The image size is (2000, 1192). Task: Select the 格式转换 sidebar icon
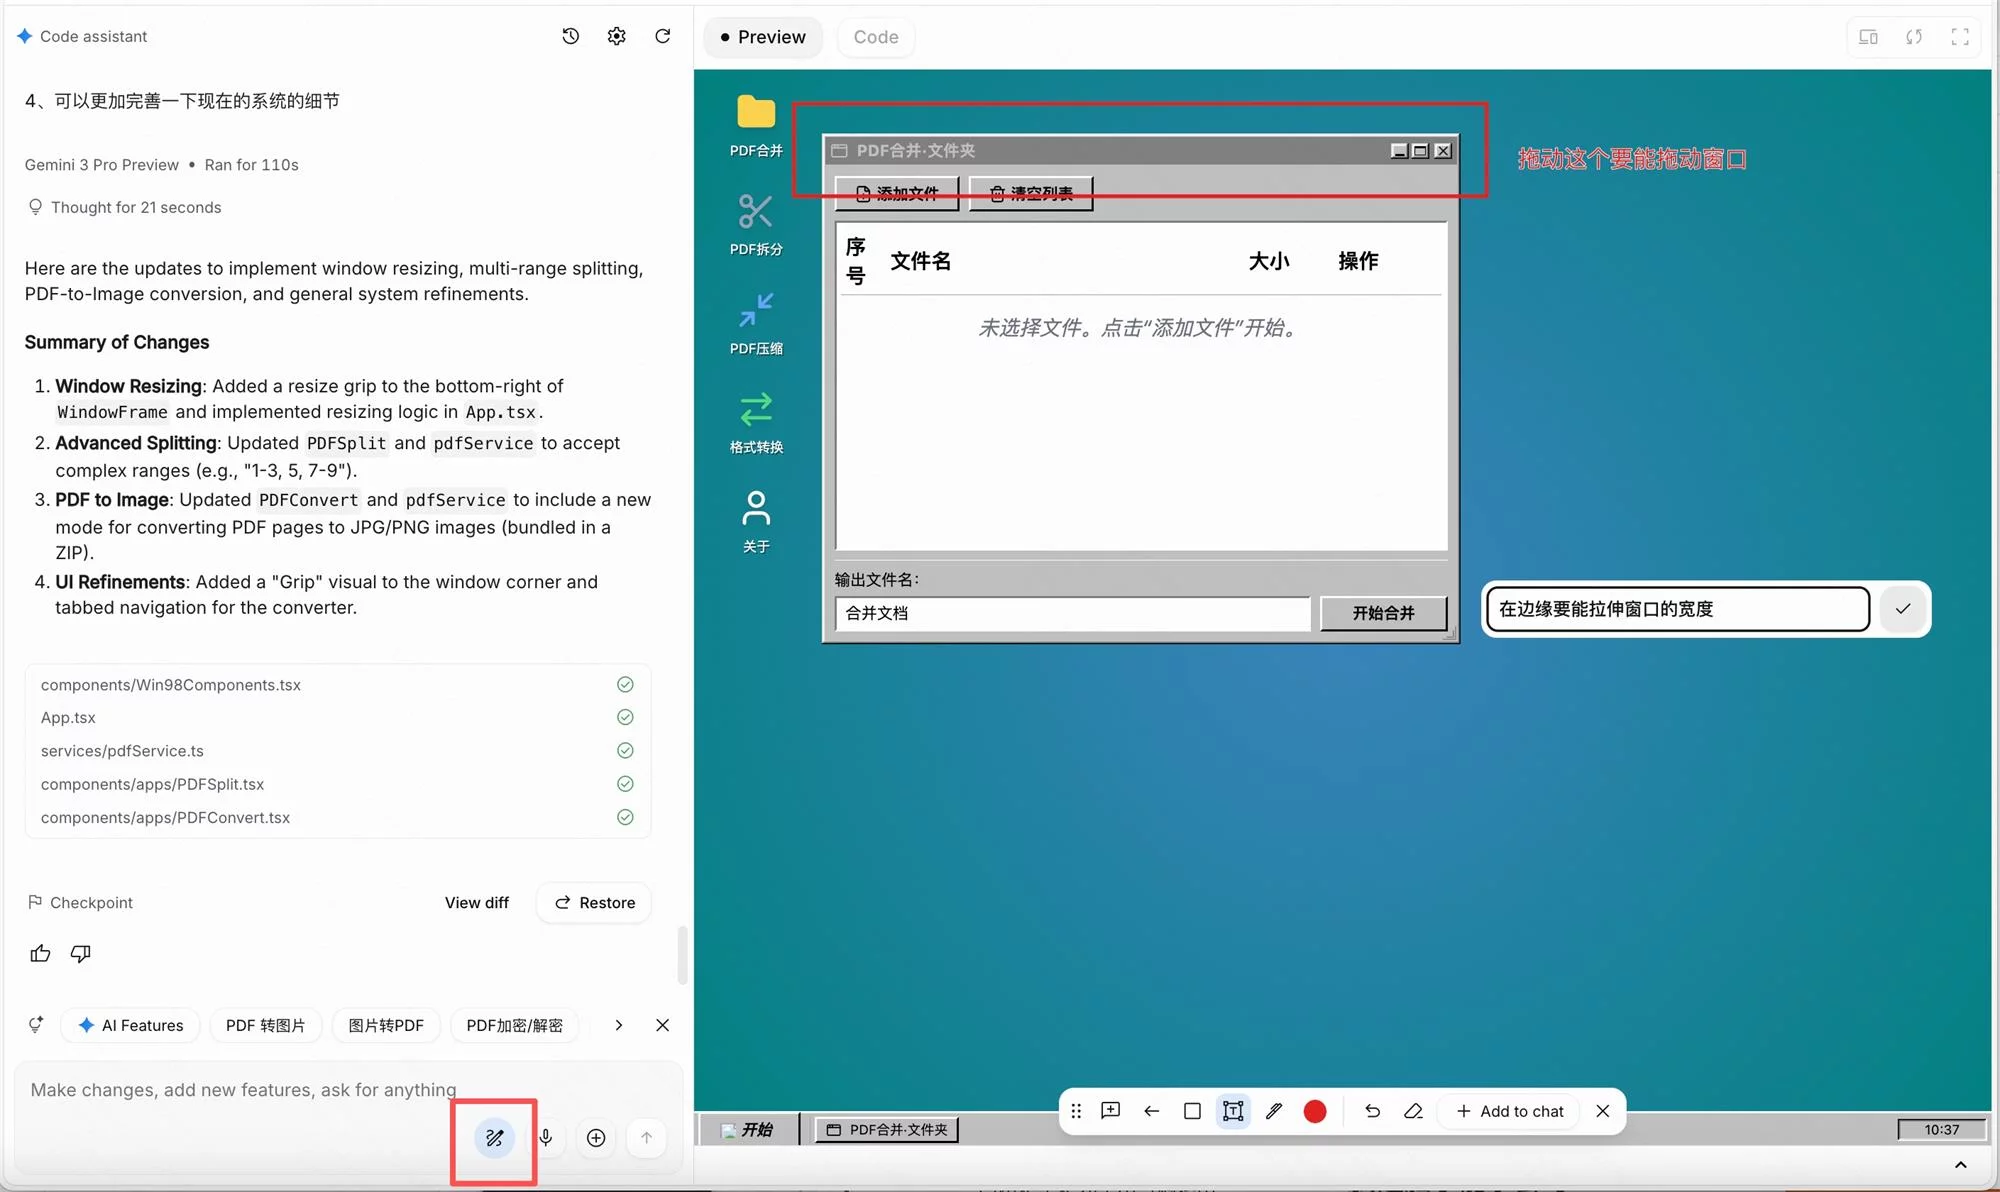coord(756,421)
